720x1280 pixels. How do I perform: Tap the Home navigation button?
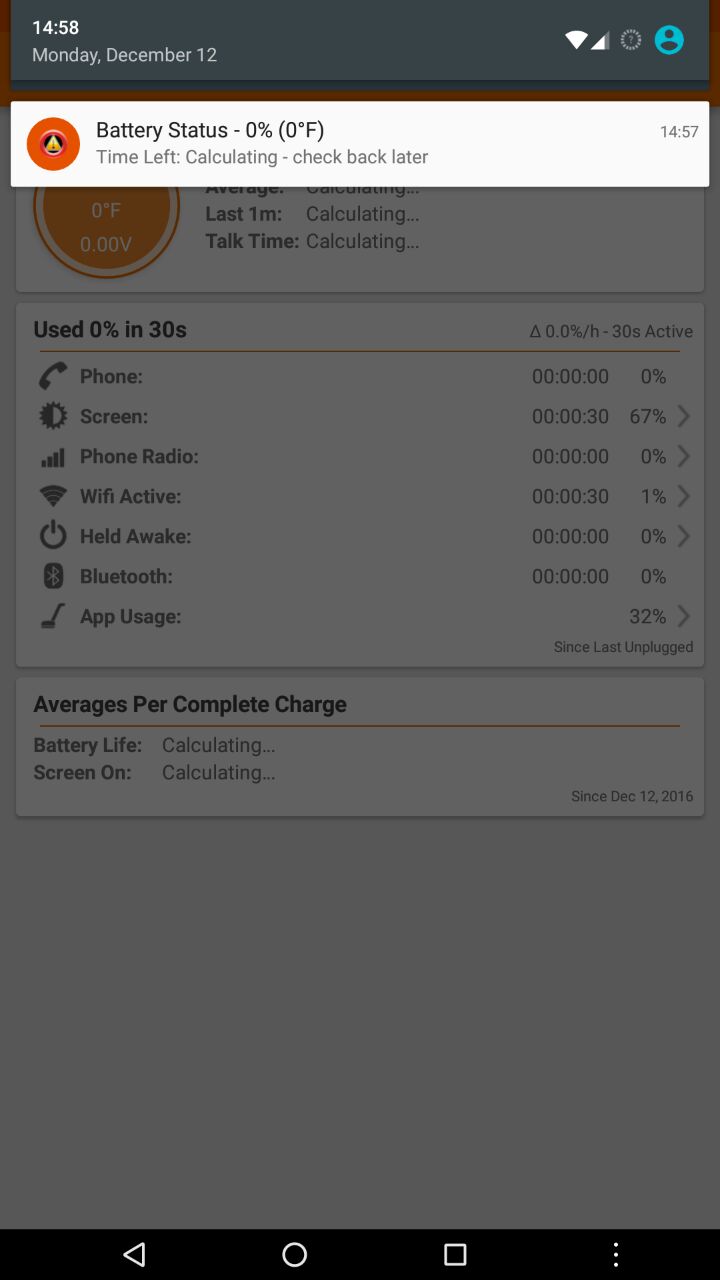coord(295,1254)
